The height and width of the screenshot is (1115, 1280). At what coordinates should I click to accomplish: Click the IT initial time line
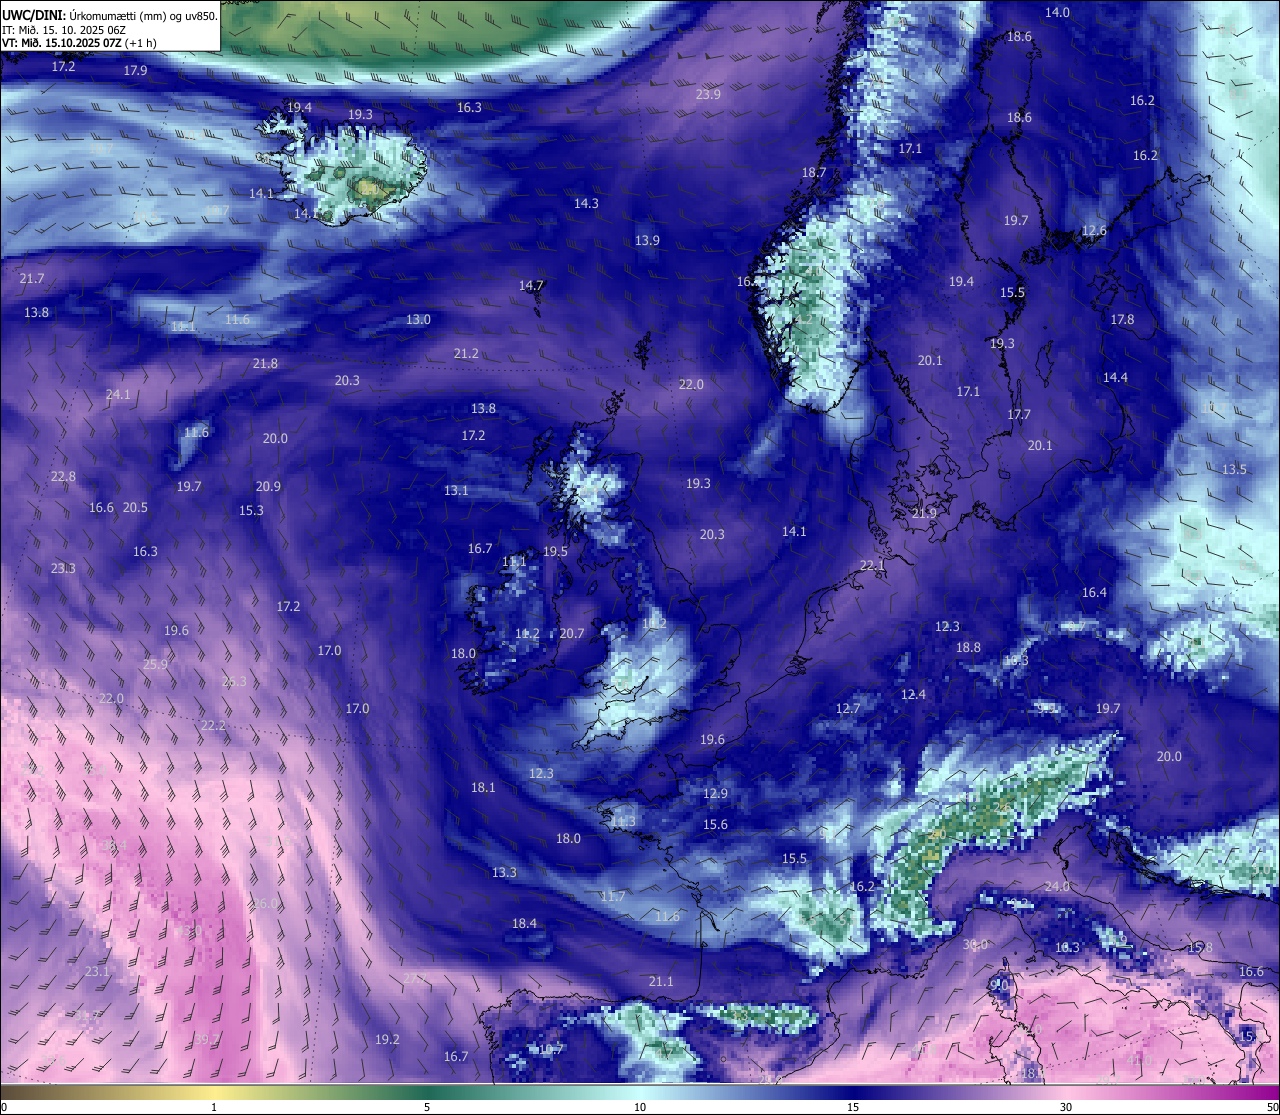(62, 30)
